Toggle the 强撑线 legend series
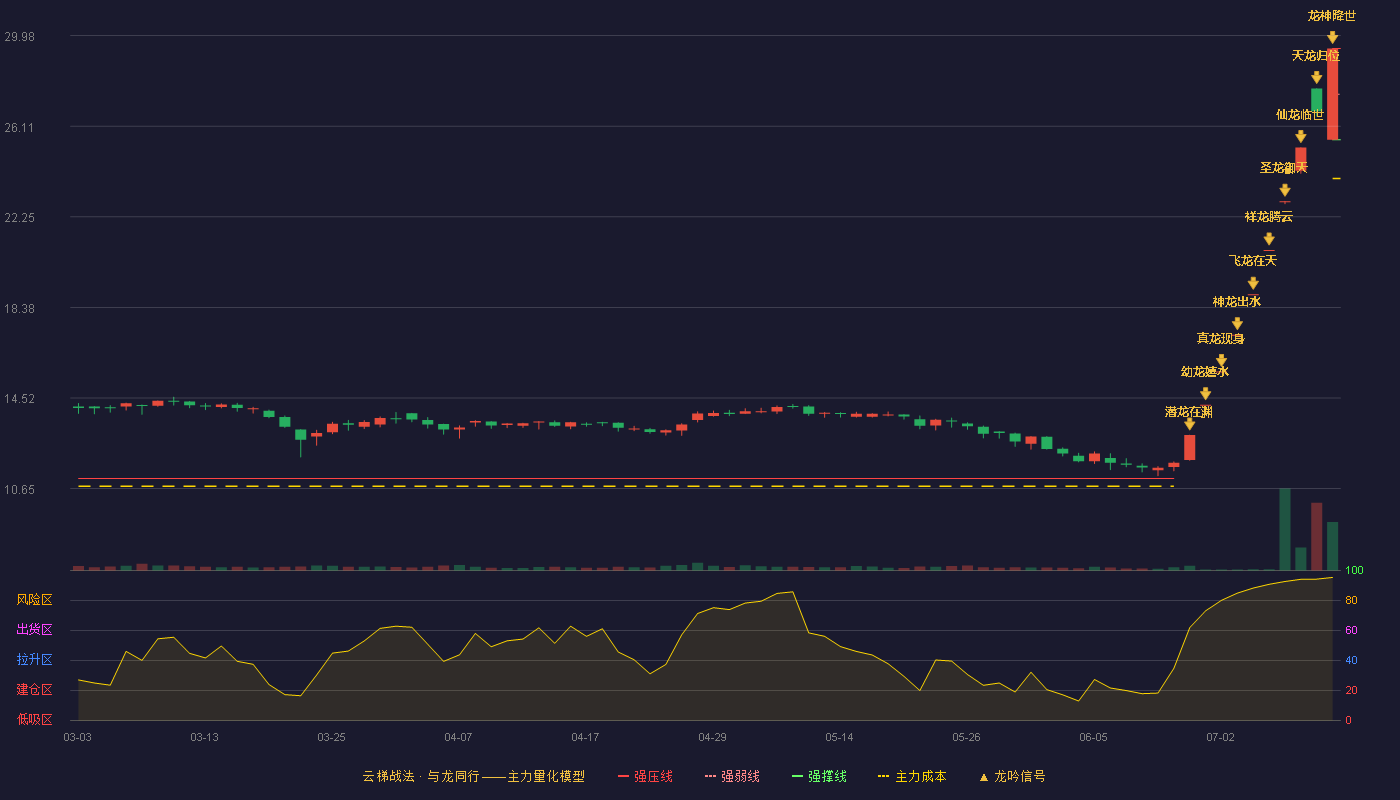 tap(819, 776)
